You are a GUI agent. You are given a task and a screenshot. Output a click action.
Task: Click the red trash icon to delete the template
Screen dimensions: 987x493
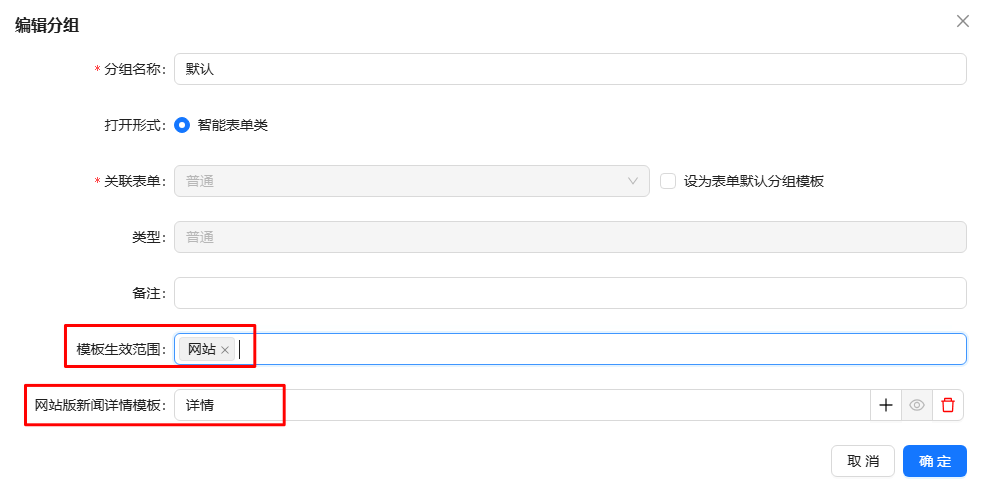click(x=948, y=405)
